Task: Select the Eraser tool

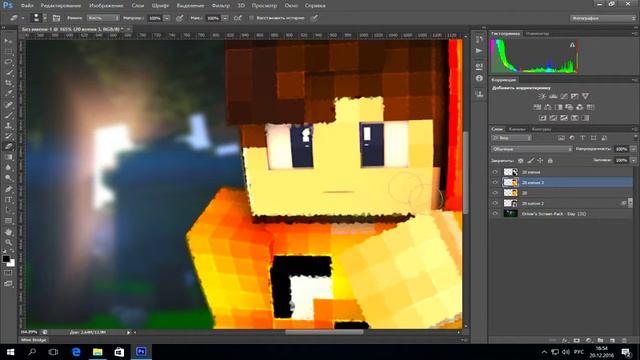Action: [x=8, y=147]
